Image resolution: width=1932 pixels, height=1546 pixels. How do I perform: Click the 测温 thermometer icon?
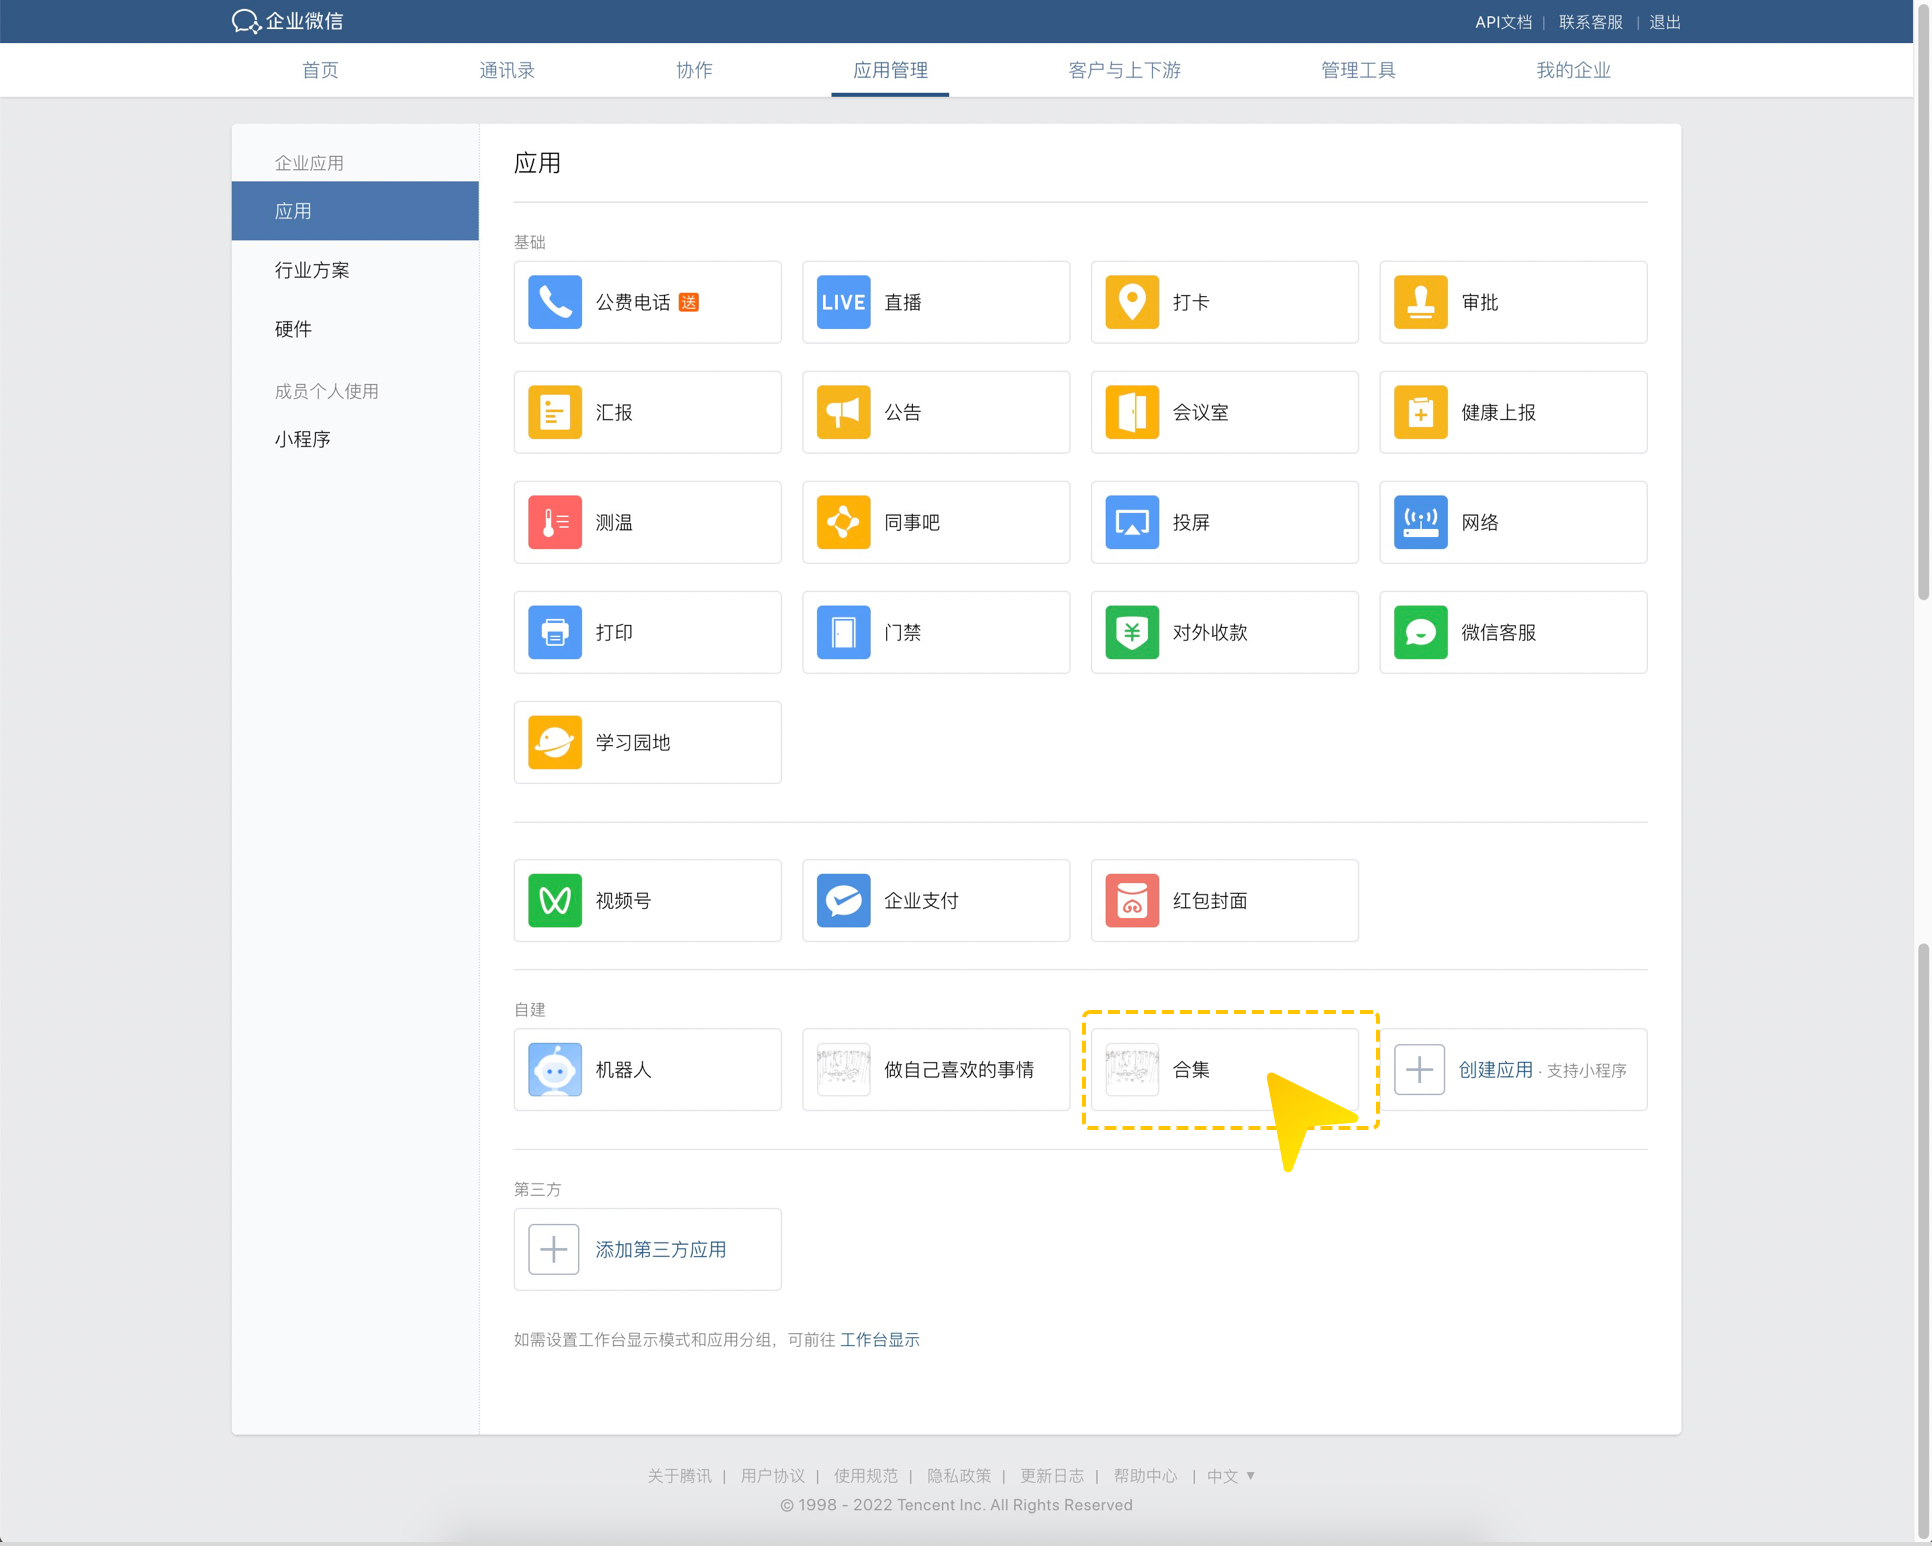555,522
